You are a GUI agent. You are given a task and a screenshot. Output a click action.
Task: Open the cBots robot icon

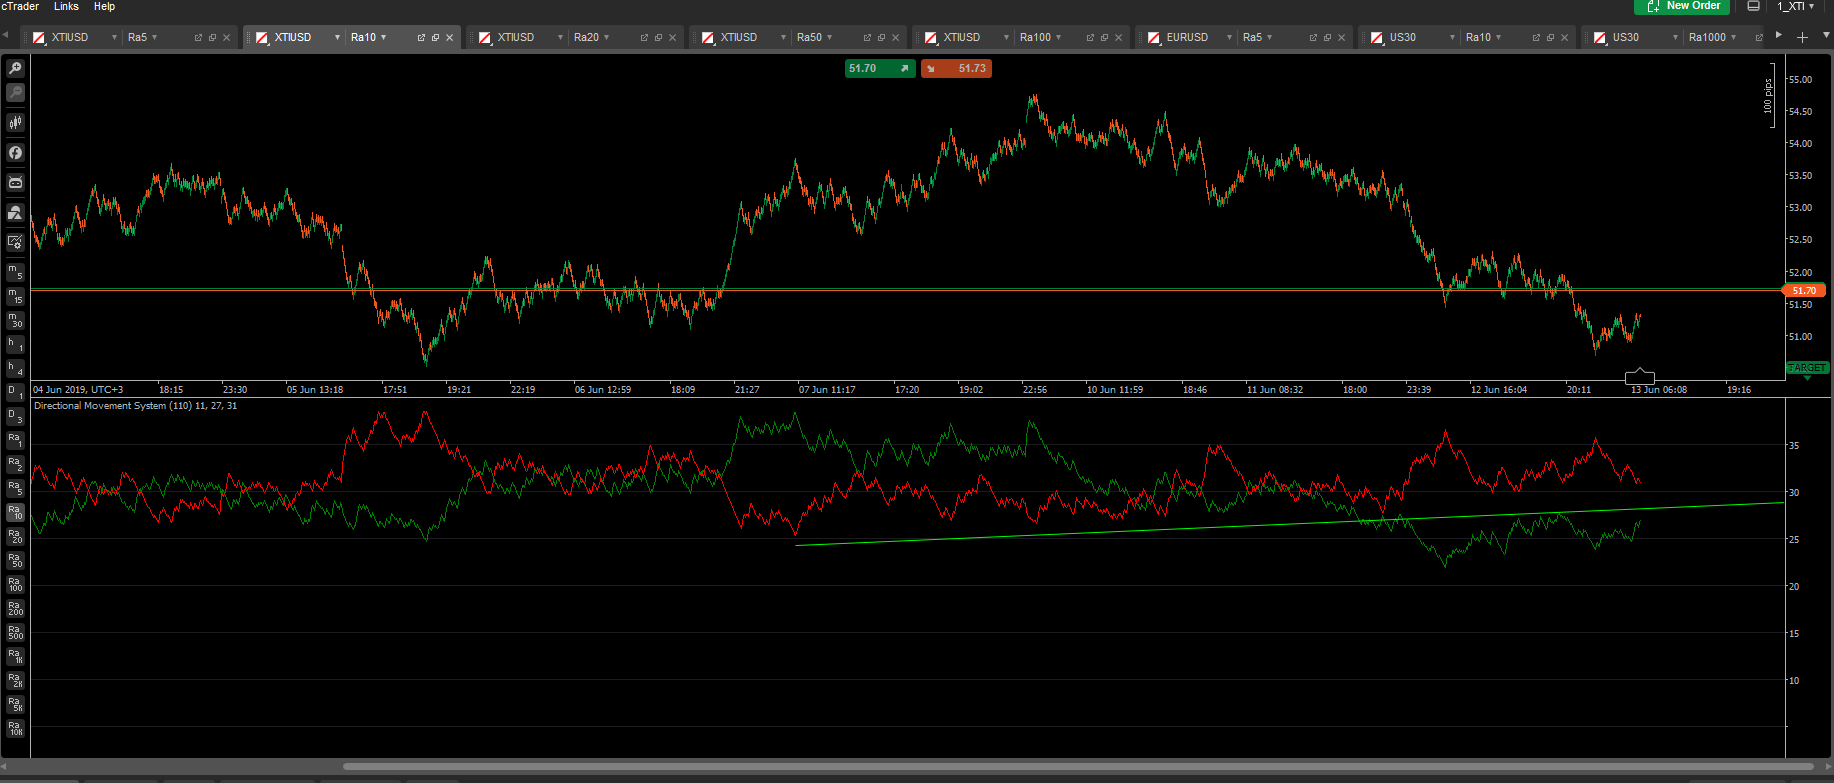(15, 183)
